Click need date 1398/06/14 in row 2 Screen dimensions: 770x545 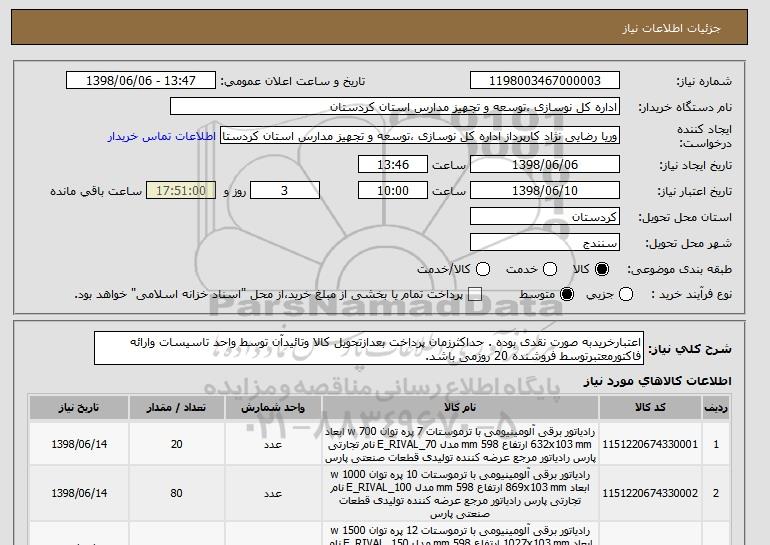coord(79,493)
